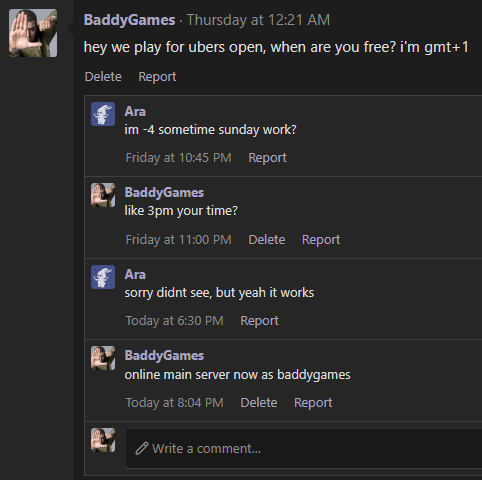Click the Thursday at 12:21 AM timestamp
Screen dimensions: 482x480
[x=258, y=20]
